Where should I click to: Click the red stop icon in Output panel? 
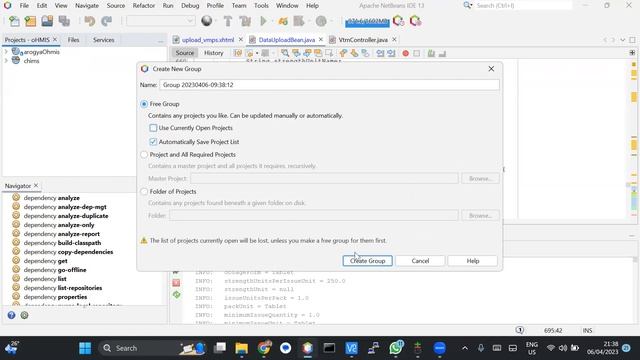[x=176, y=282]
